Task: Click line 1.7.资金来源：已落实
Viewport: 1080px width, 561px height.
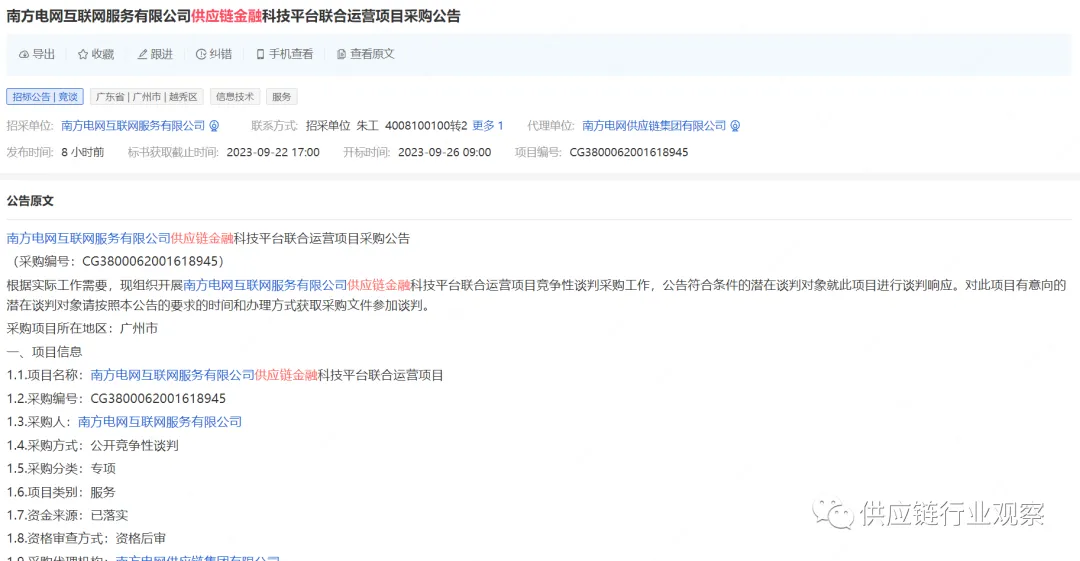Action: click(x=68, y=516)
